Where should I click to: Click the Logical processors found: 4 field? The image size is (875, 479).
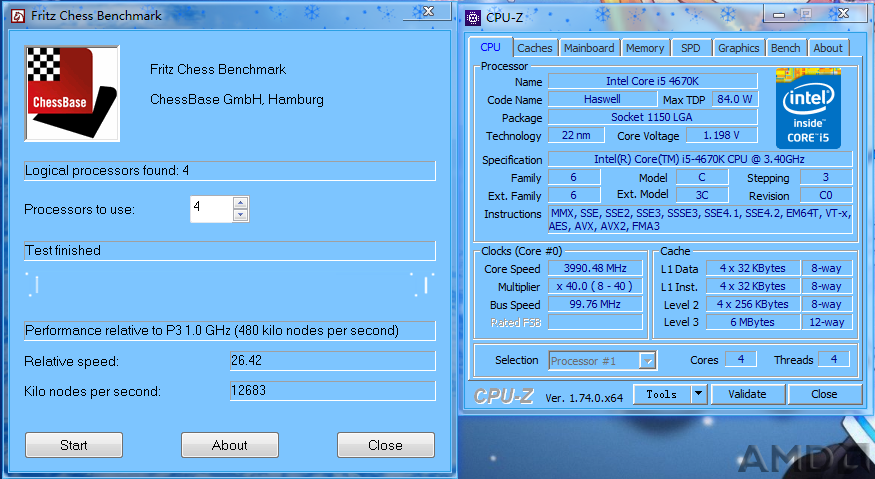click(229, 171)
